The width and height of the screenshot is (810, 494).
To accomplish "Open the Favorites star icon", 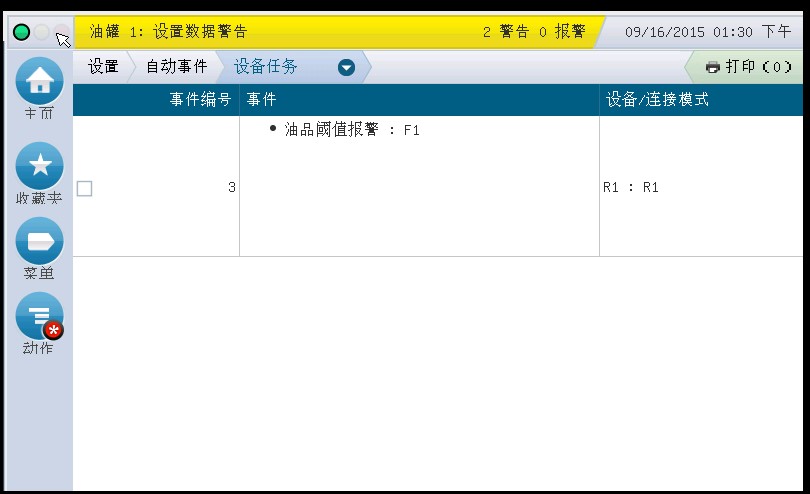I will click(x=39, y=165).
